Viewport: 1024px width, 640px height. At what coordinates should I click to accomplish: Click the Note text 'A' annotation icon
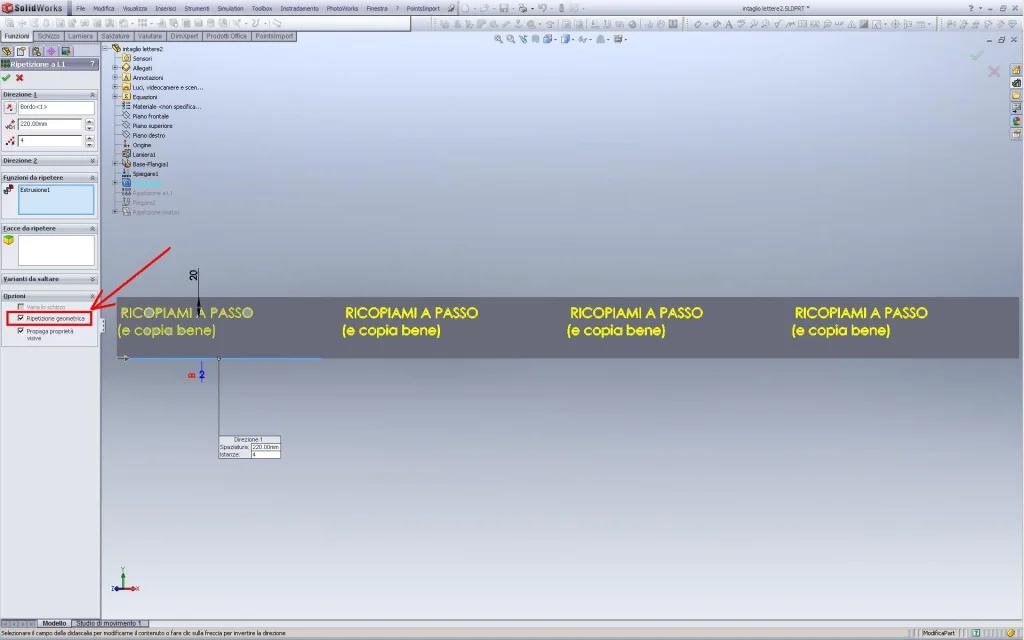click(x=728, y=24)
